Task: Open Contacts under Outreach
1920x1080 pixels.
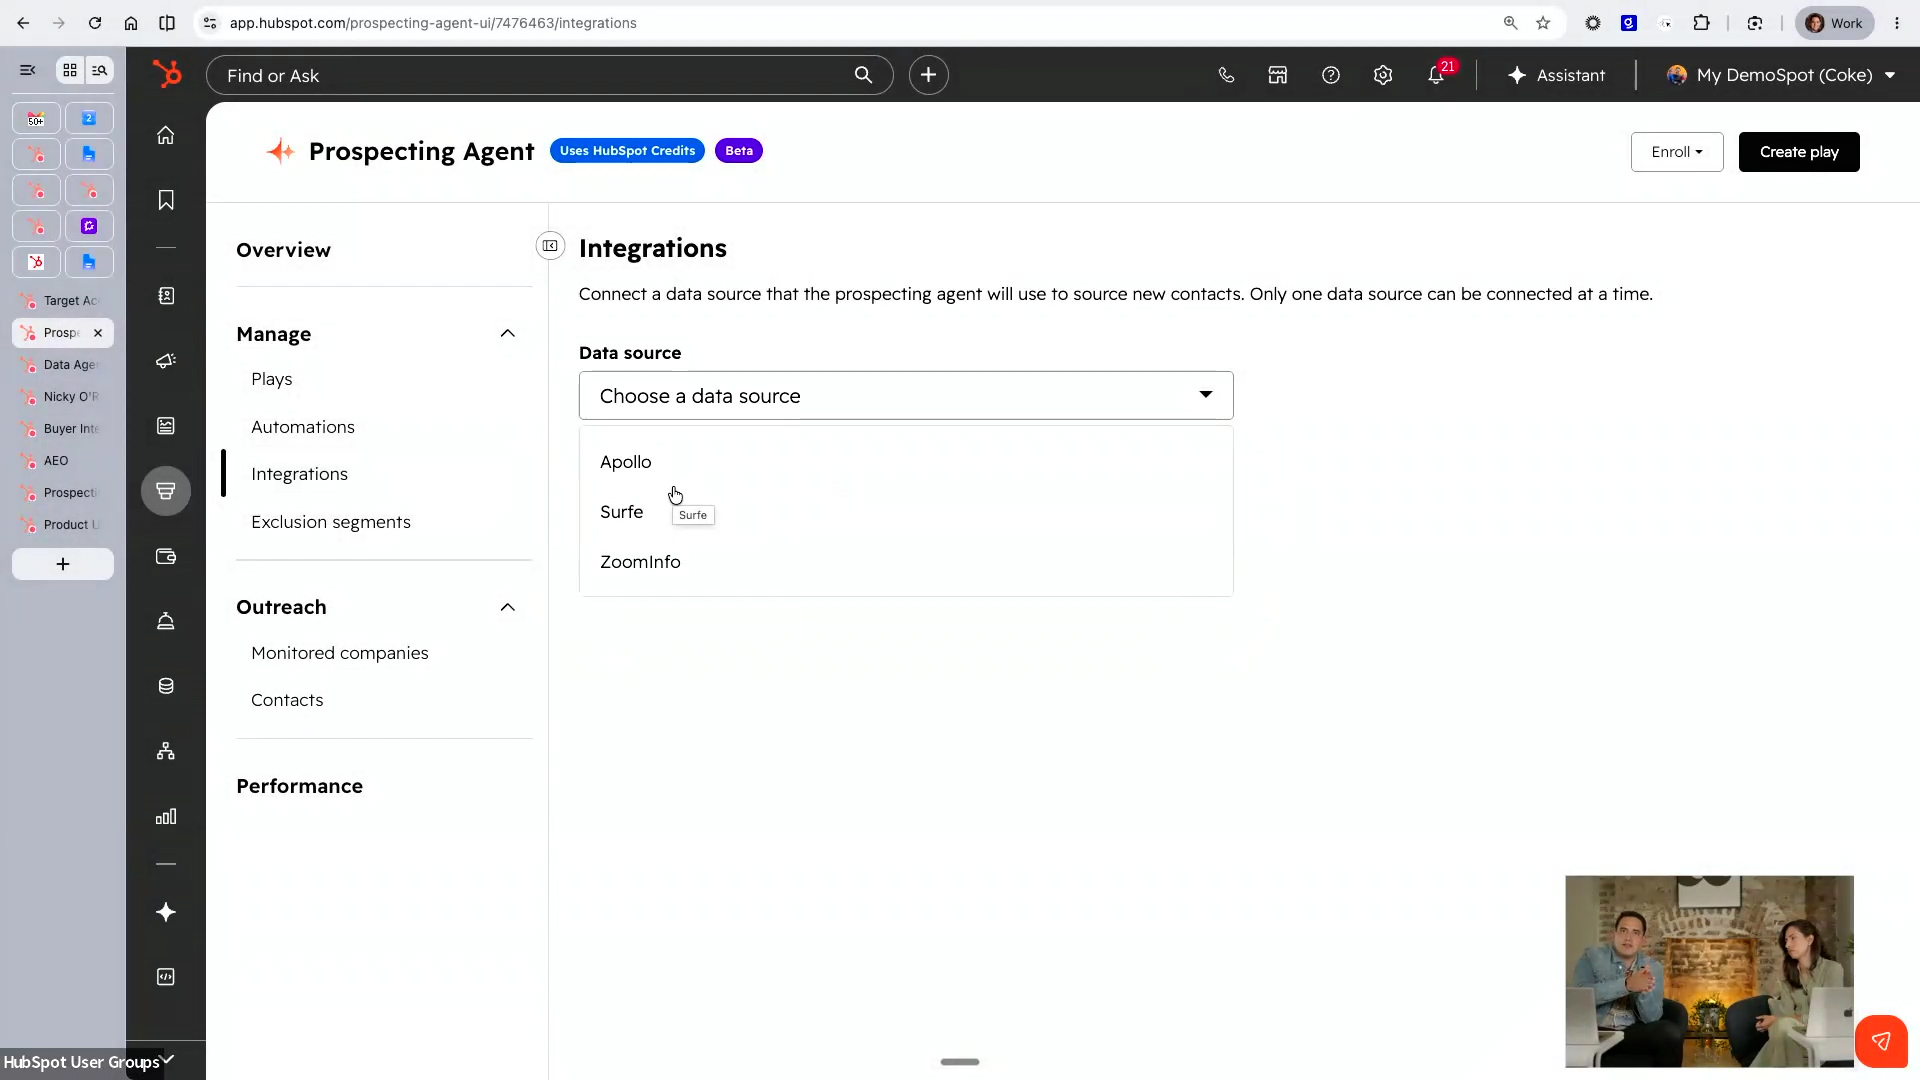Action: coord(287,700)
